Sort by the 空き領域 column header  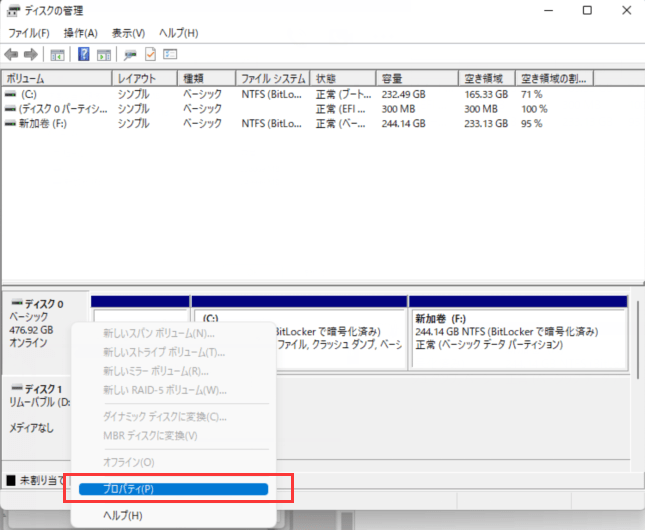pyautogui.click(x=487, y=78)
